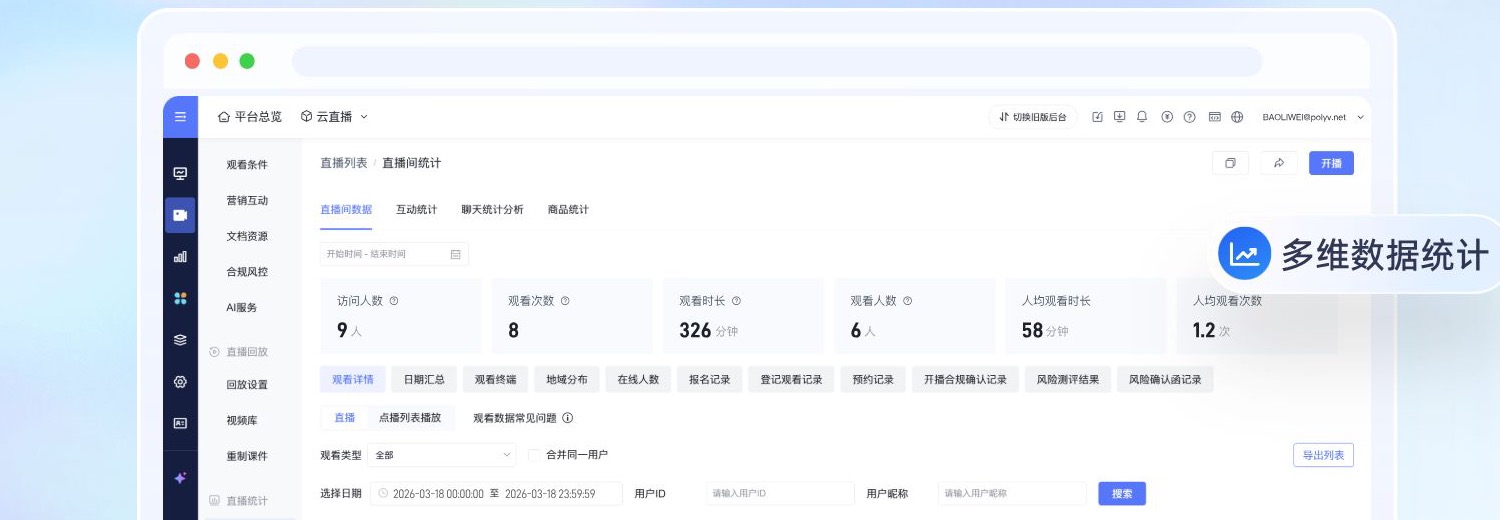Click the code window icon in header
The width and height of the screenshot is (1500, 520).
(1215, 117)
